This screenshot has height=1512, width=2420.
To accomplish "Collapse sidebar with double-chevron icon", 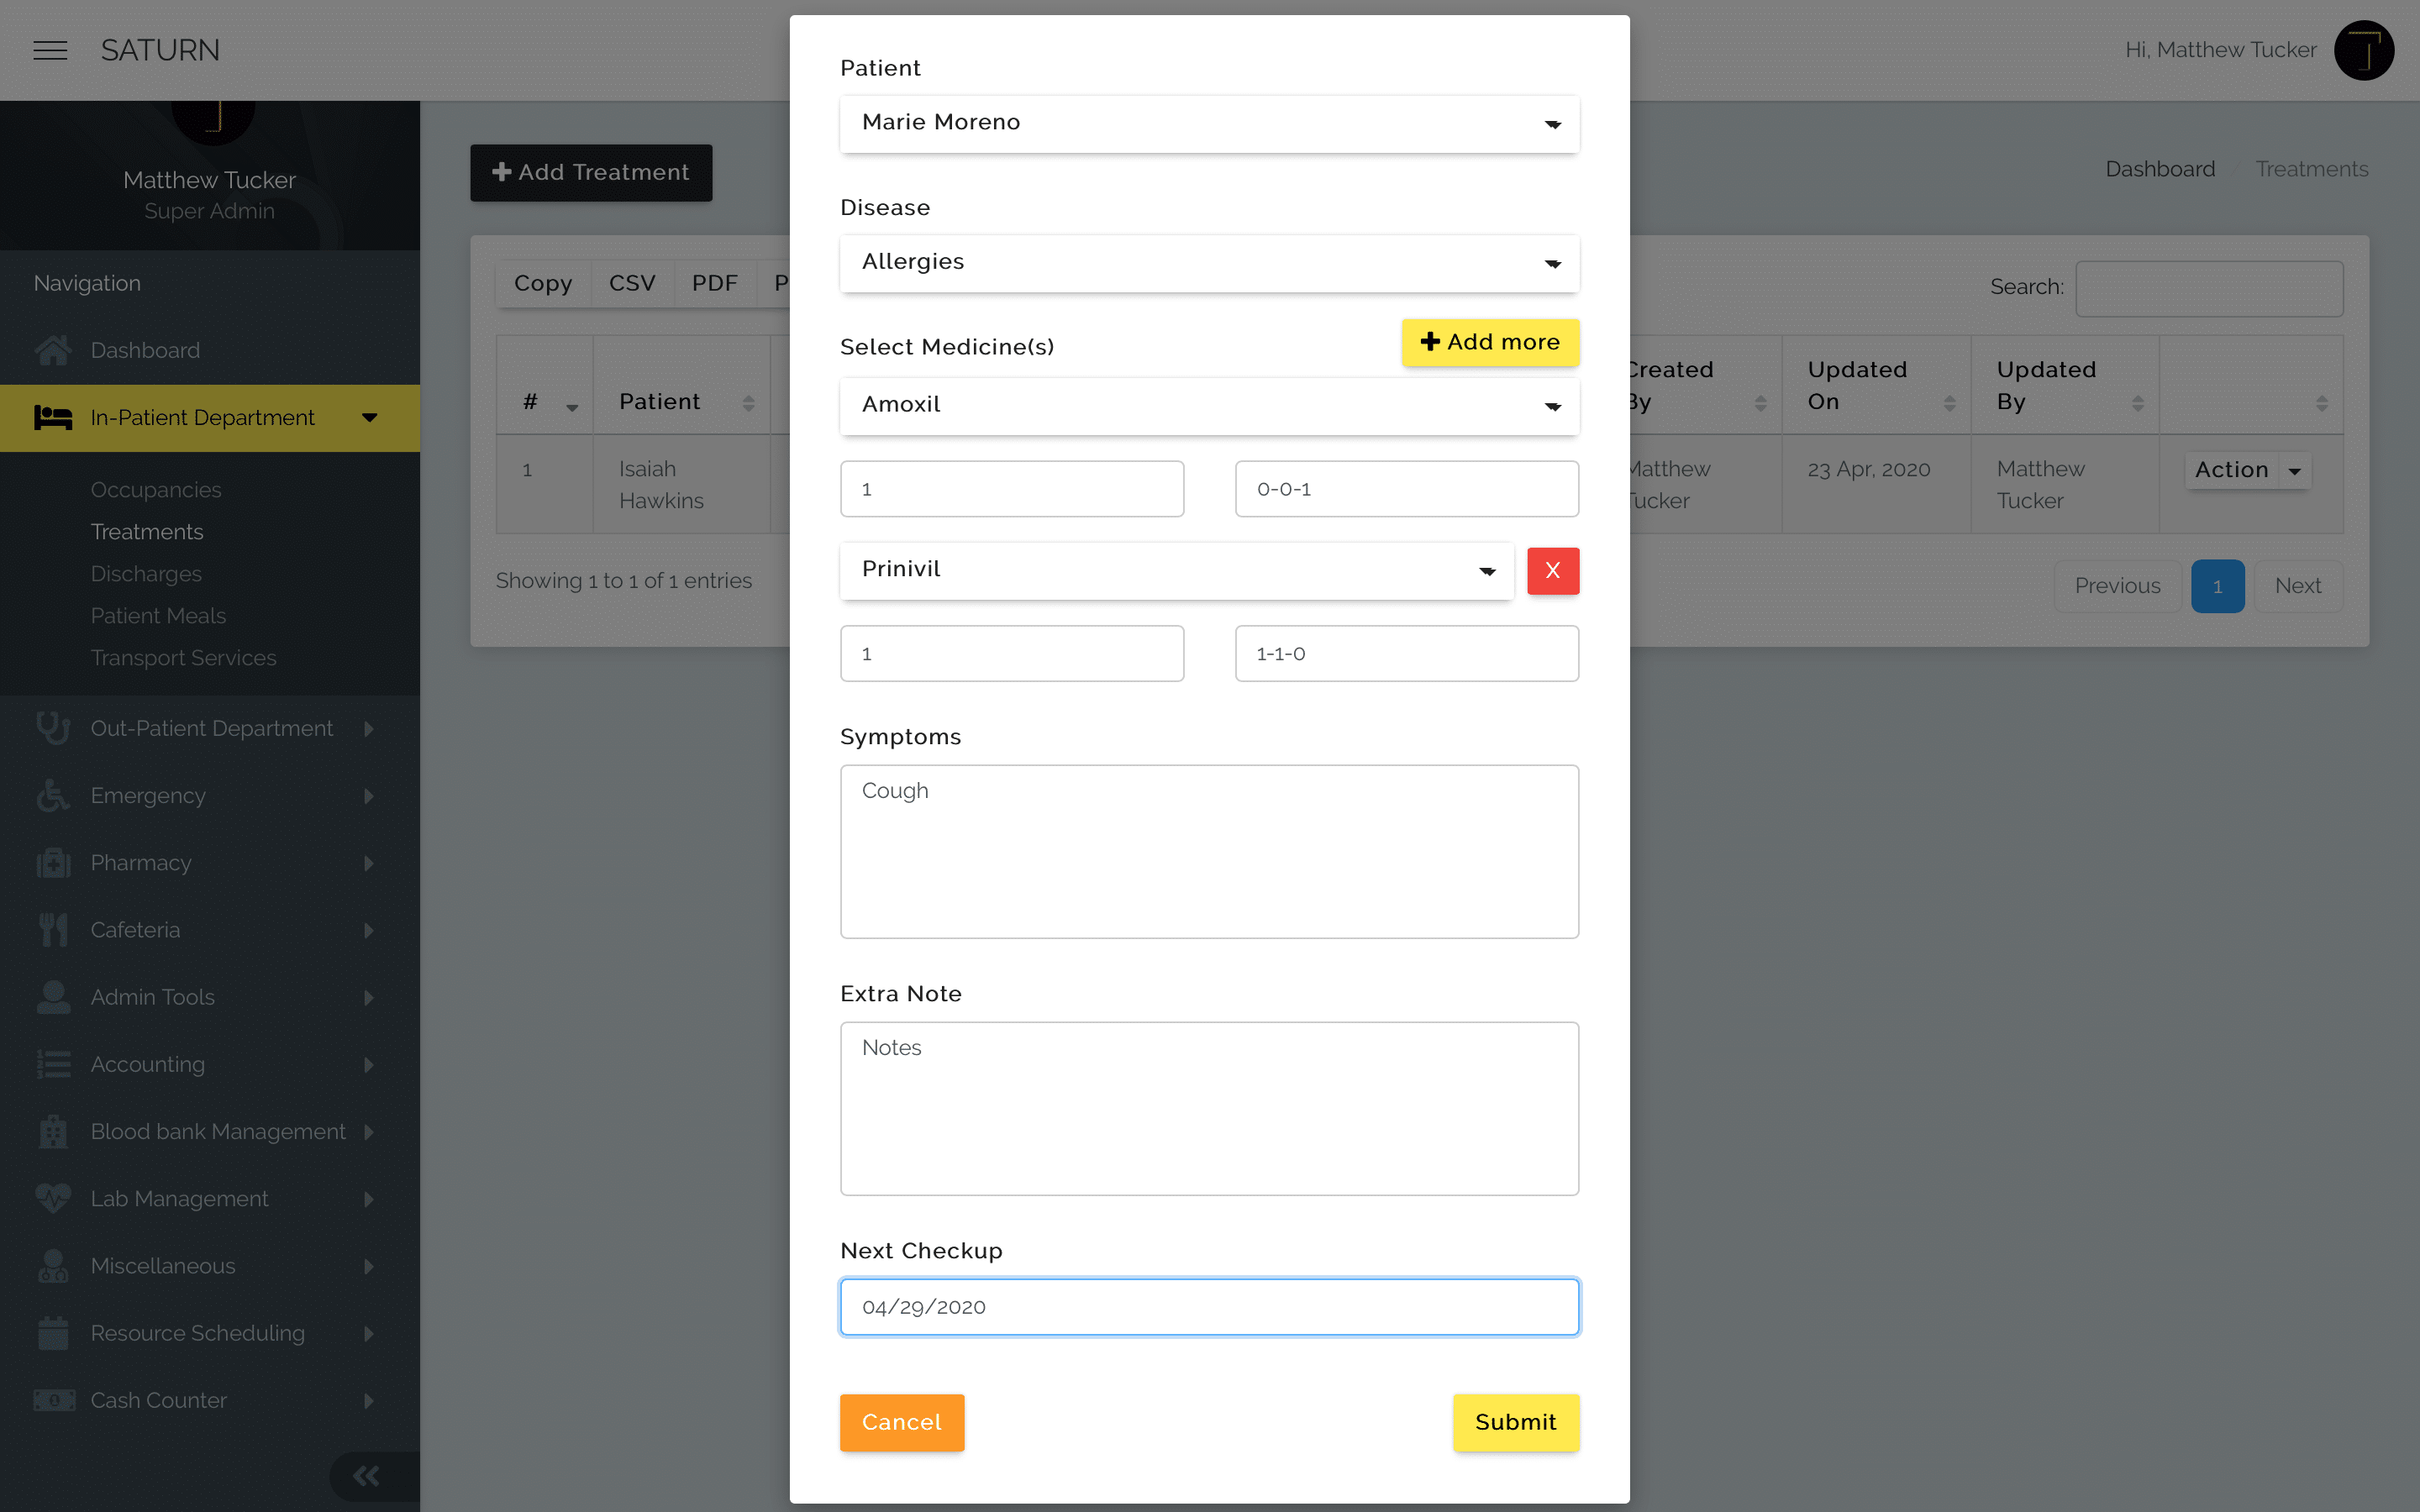I will coord(366,1476).
